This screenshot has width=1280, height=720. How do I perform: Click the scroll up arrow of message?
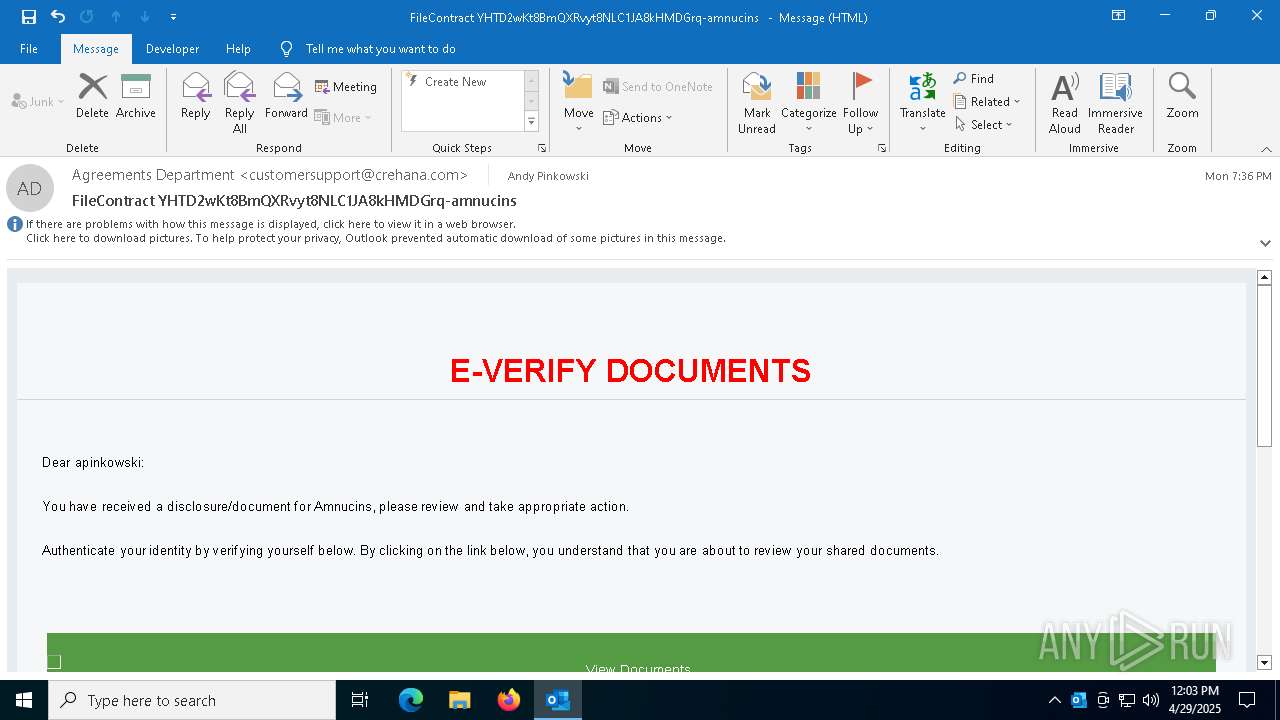click(1264, 277)
